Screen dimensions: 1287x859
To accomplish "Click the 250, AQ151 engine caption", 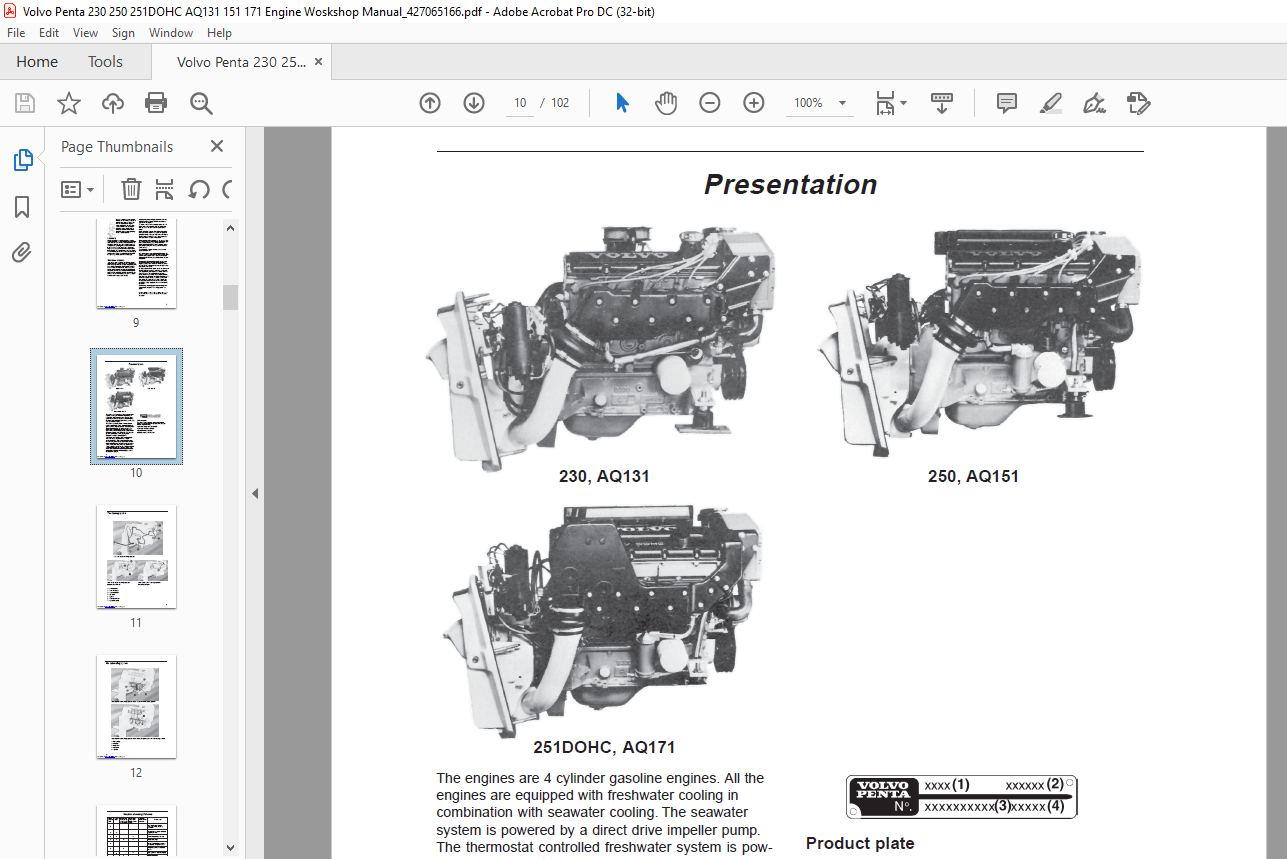I will (x=973, y=476).
